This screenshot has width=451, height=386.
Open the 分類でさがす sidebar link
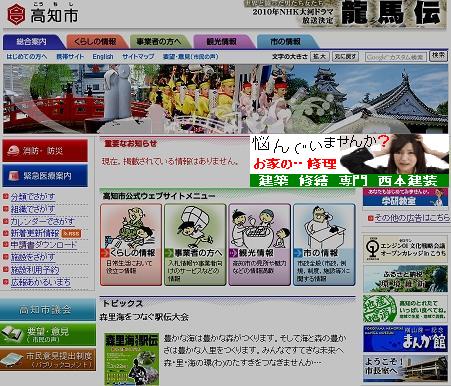[x=33, y=197]
